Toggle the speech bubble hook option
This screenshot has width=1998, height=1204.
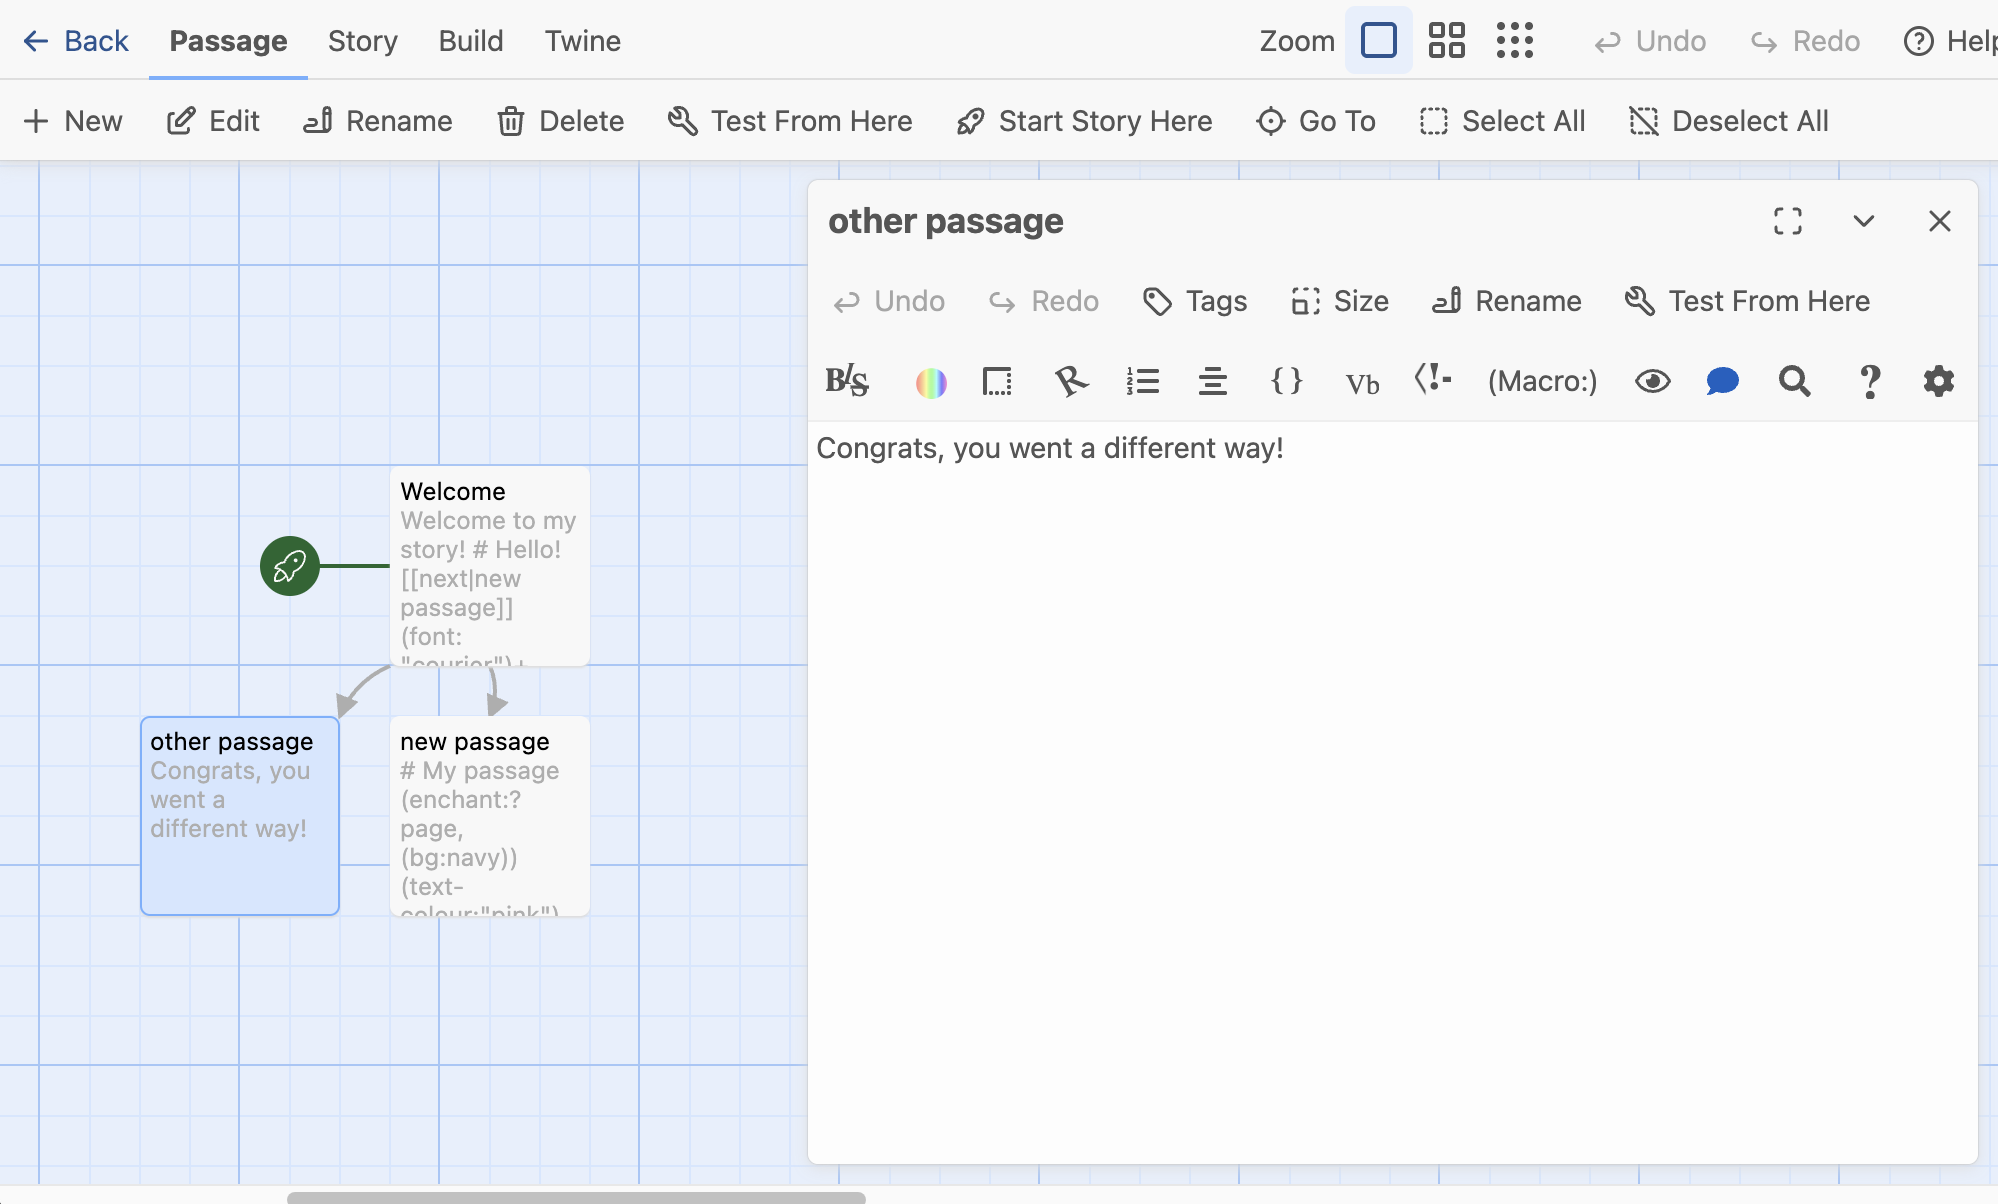point(1723,381)
